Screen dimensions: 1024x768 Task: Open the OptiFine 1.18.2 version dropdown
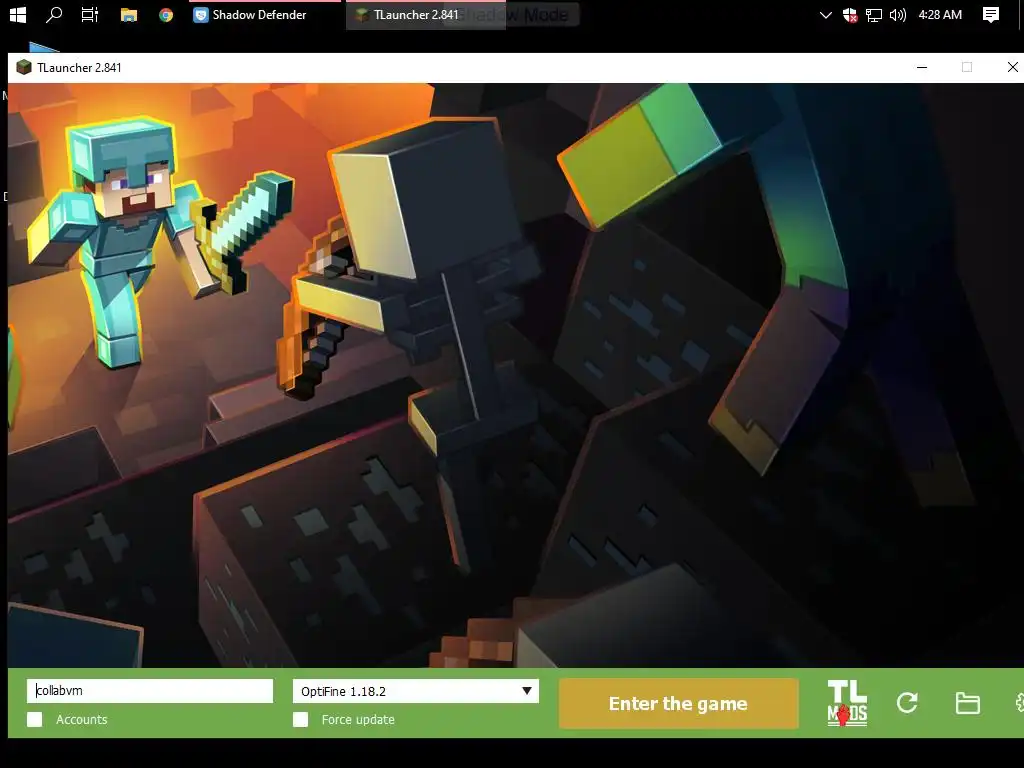415,691
